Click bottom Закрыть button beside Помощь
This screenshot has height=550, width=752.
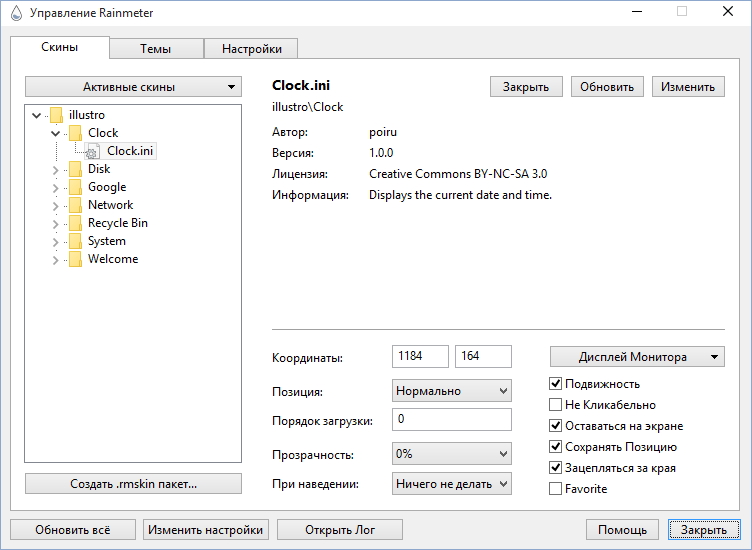click(x=704, y=529)
